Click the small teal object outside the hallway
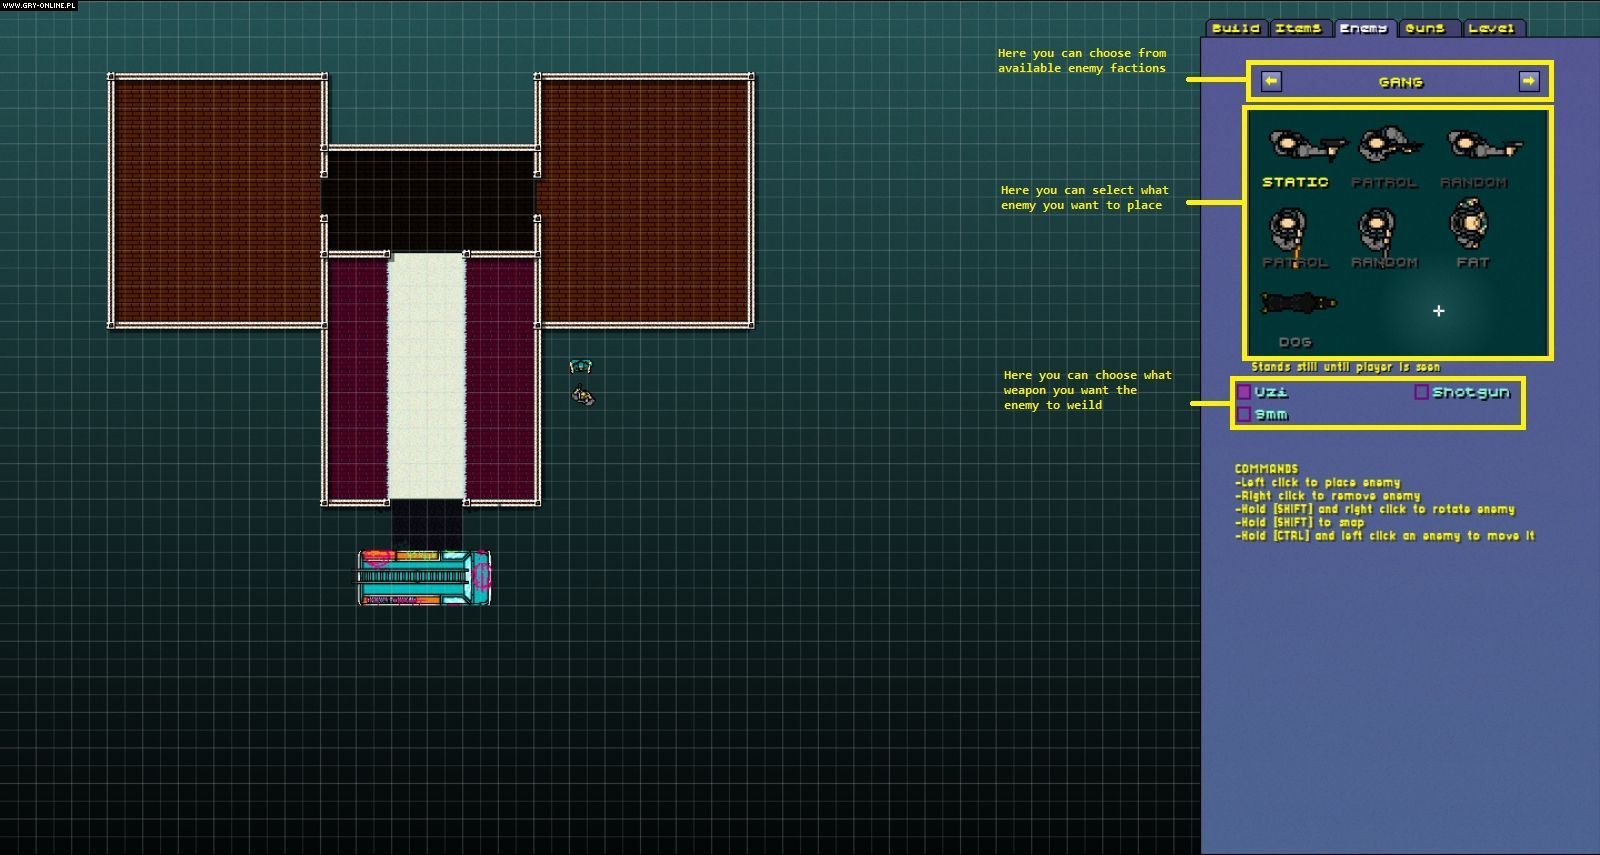This screenshot has width=1600, height=855. [x=580, y=367]
